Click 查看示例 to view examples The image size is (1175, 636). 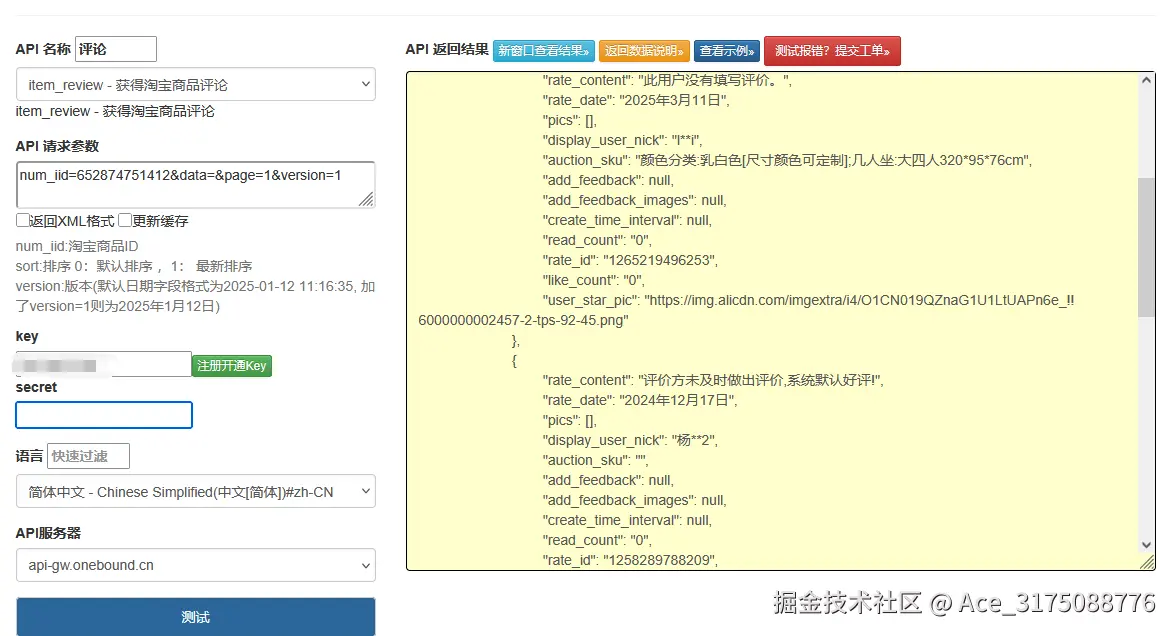[727, 50]
